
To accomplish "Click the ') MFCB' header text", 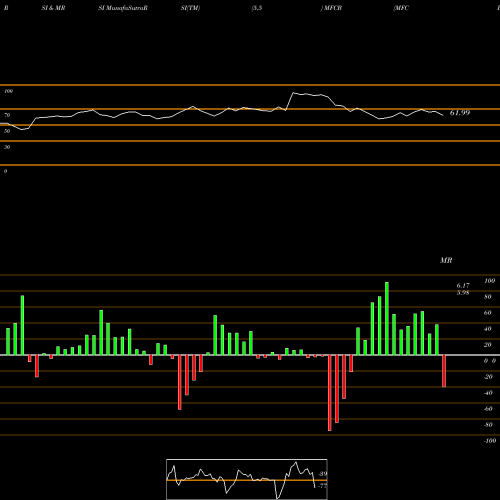I will 331,8.
